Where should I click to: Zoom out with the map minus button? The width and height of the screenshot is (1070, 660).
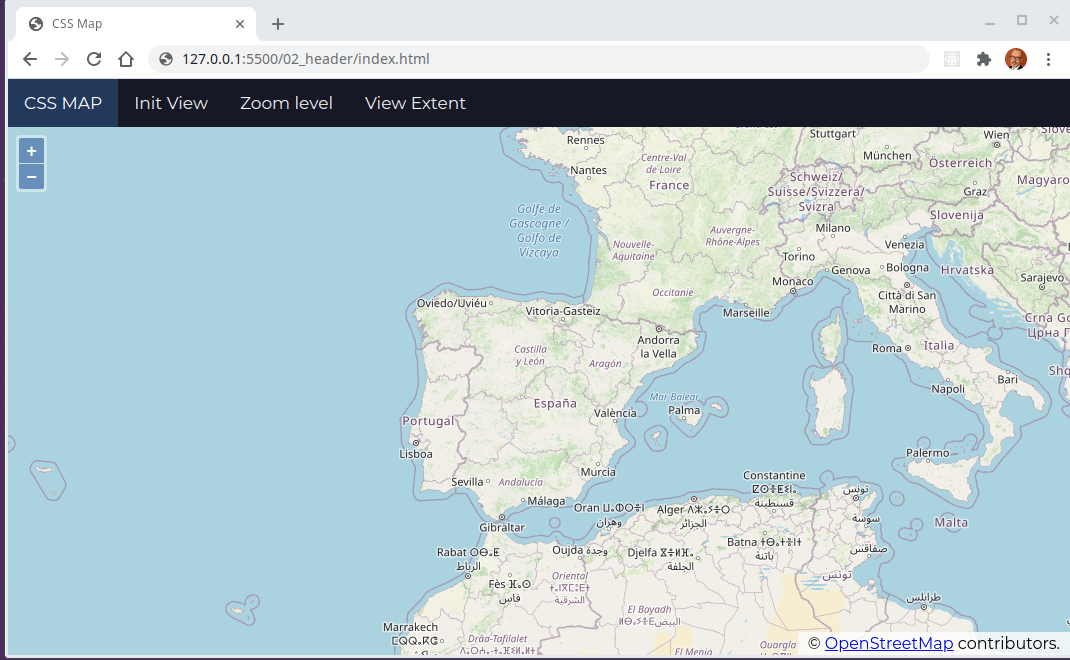[31, 177]
